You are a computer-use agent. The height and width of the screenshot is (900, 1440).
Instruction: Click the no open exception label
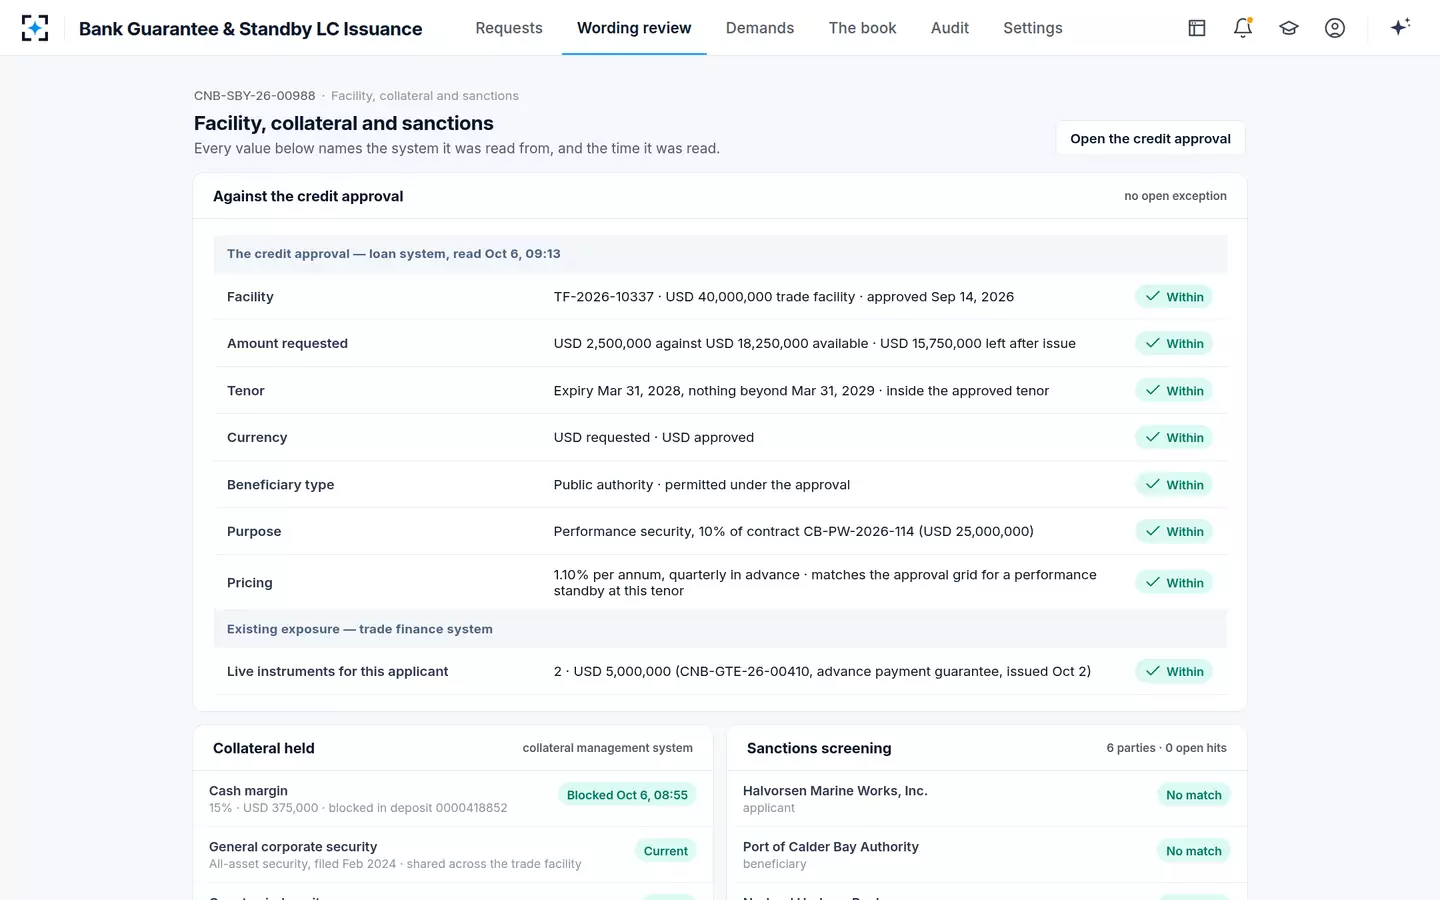(x=1175, y=196)
